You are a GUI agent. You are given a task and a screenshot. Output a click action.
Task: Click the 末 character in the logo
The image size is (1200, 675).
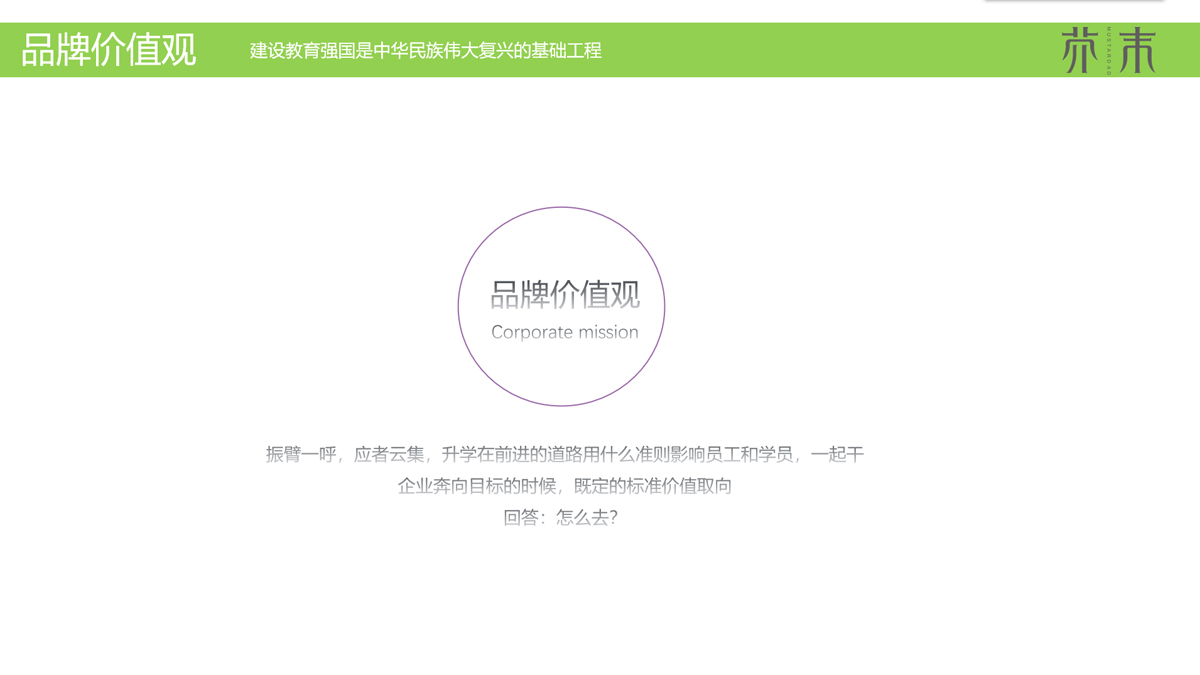point(1137,50)
